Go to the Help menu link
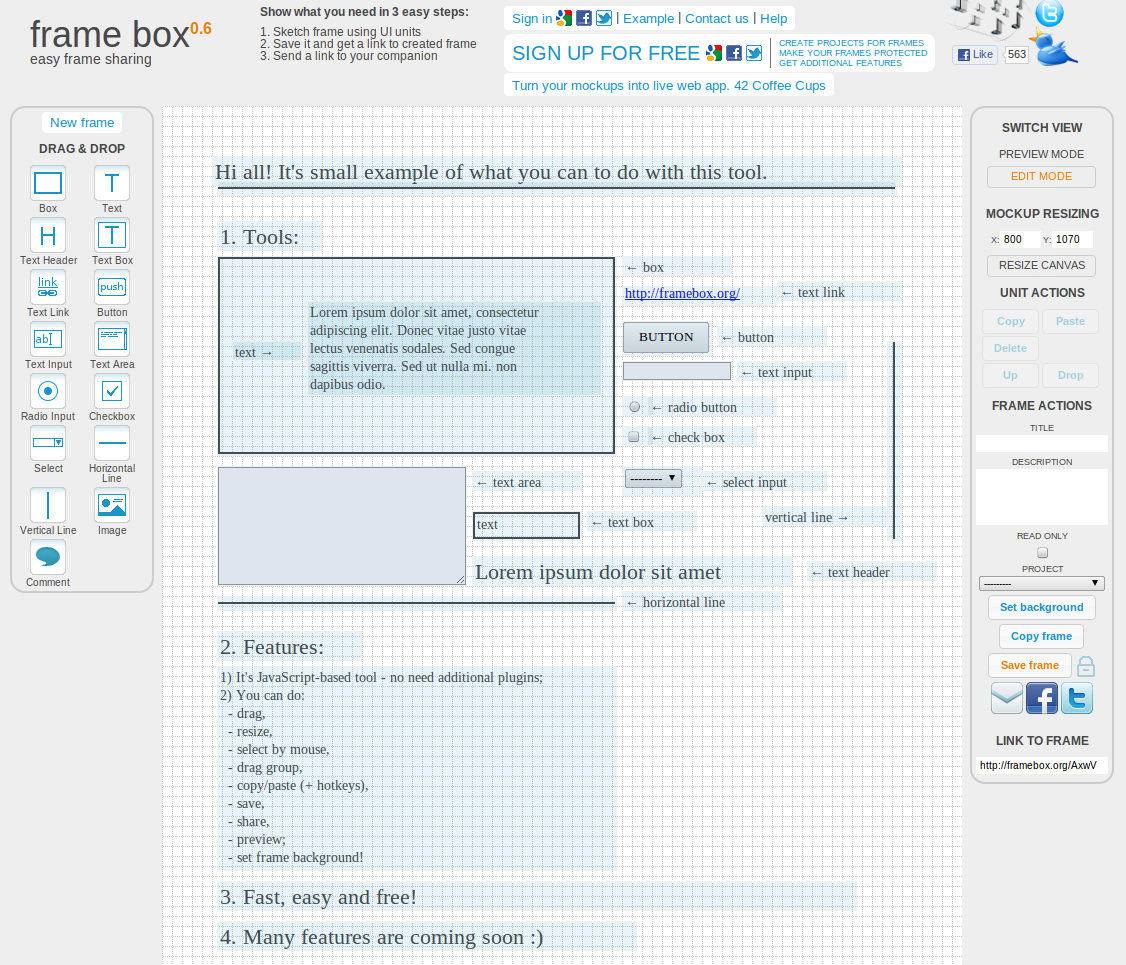 [773, 18]
